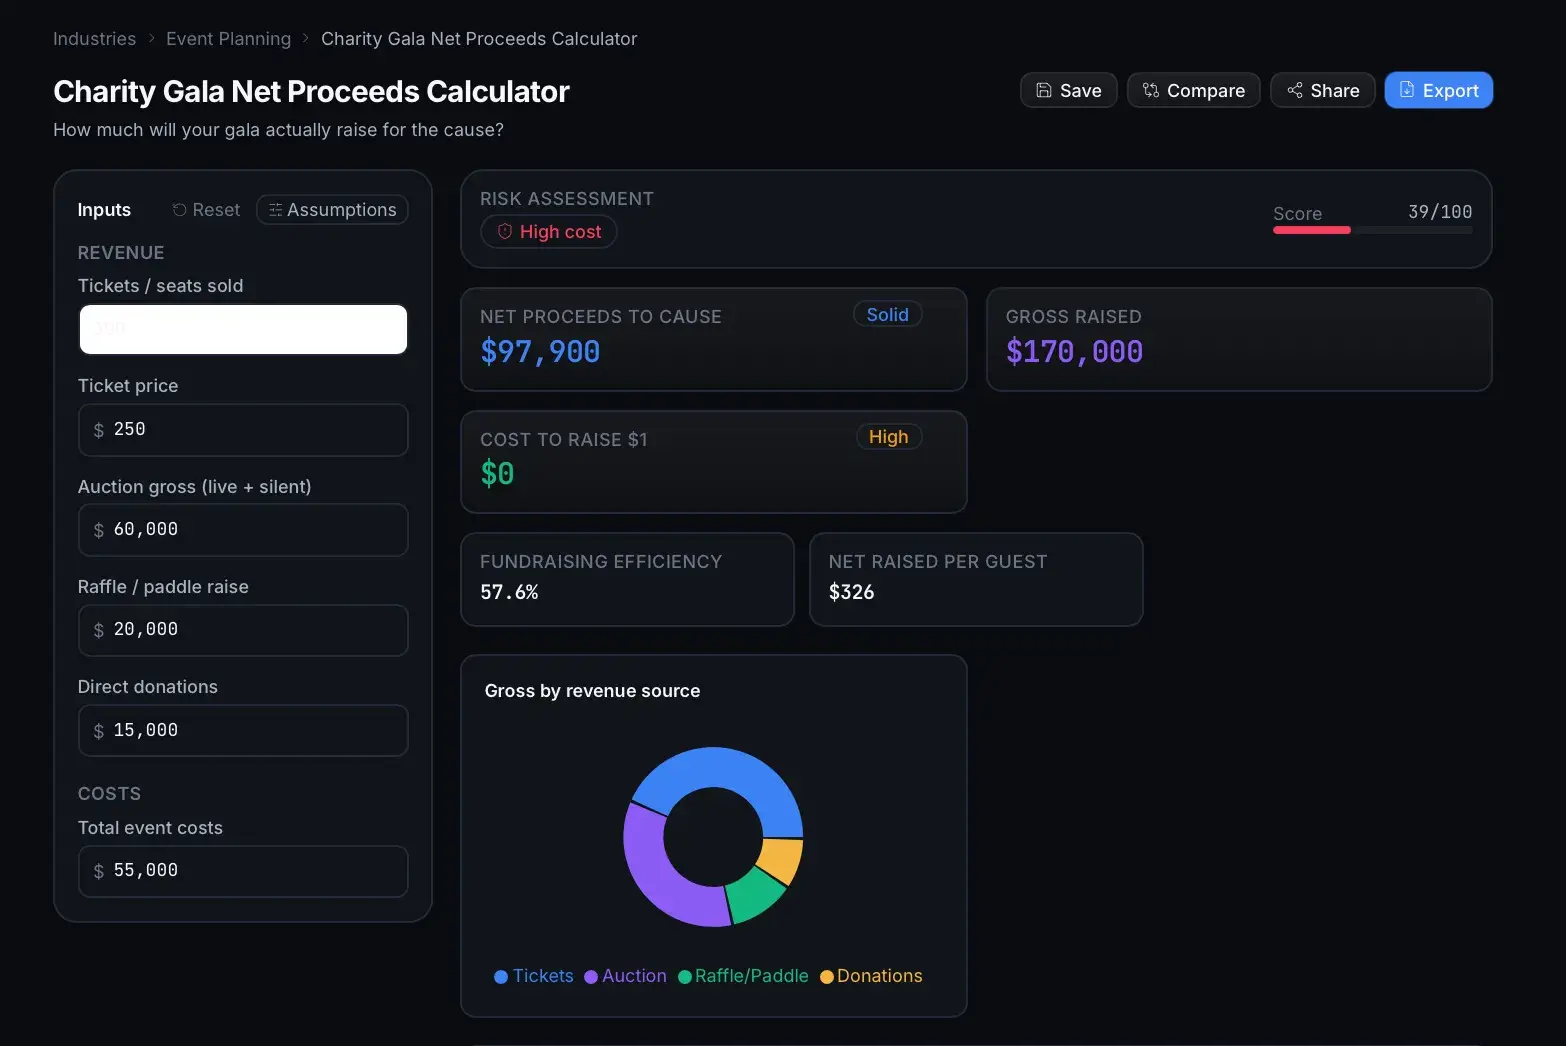Image resolution: width=1566 pixels, height=1046 pixels.
Task: Click the Gross by revenue source heading
Action: coord(592,691)
